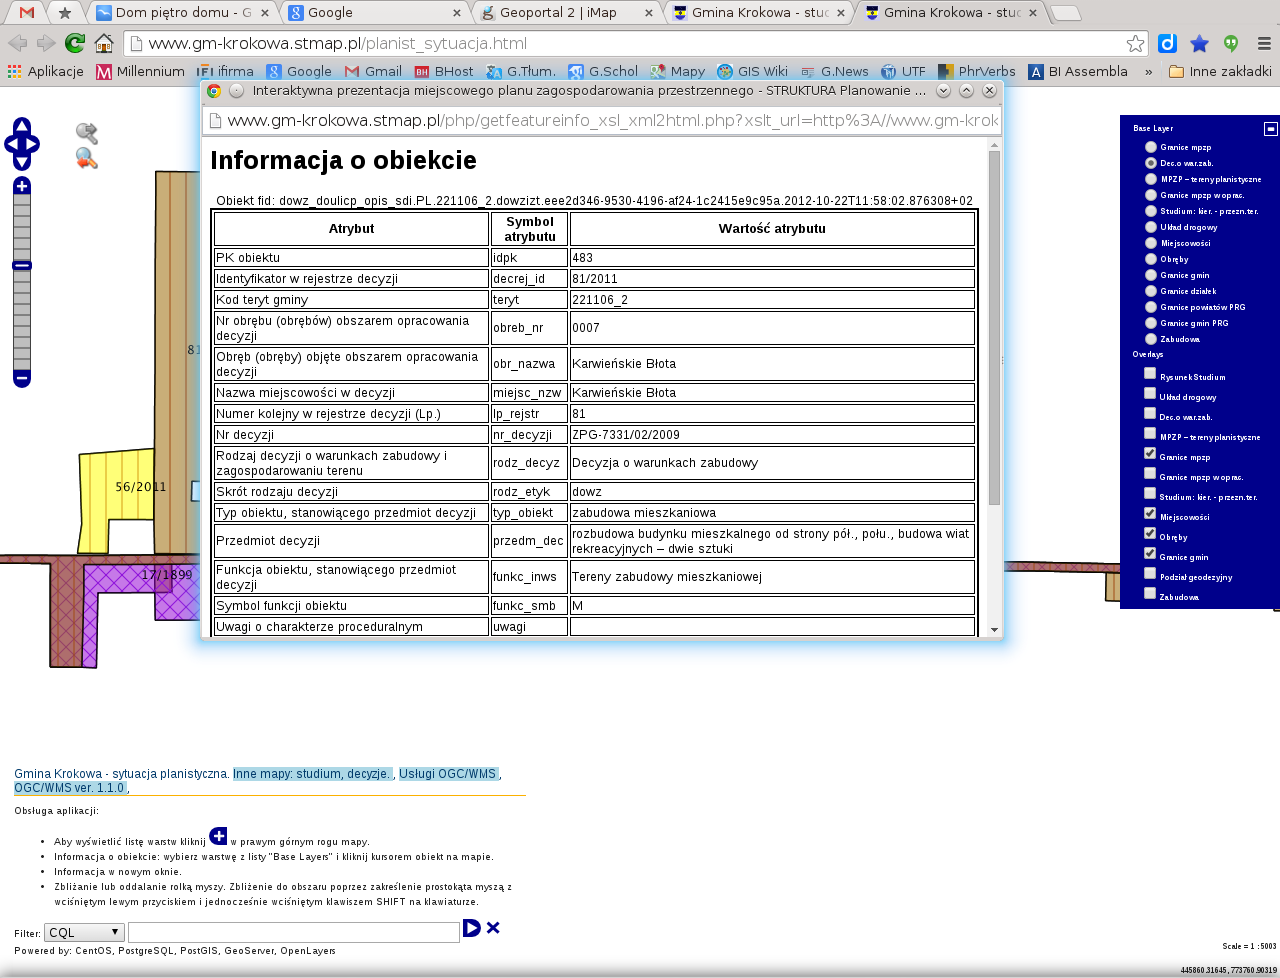1280x978 pixels.
Task: Click the zoom level slider handle
Action: point(22,265)
